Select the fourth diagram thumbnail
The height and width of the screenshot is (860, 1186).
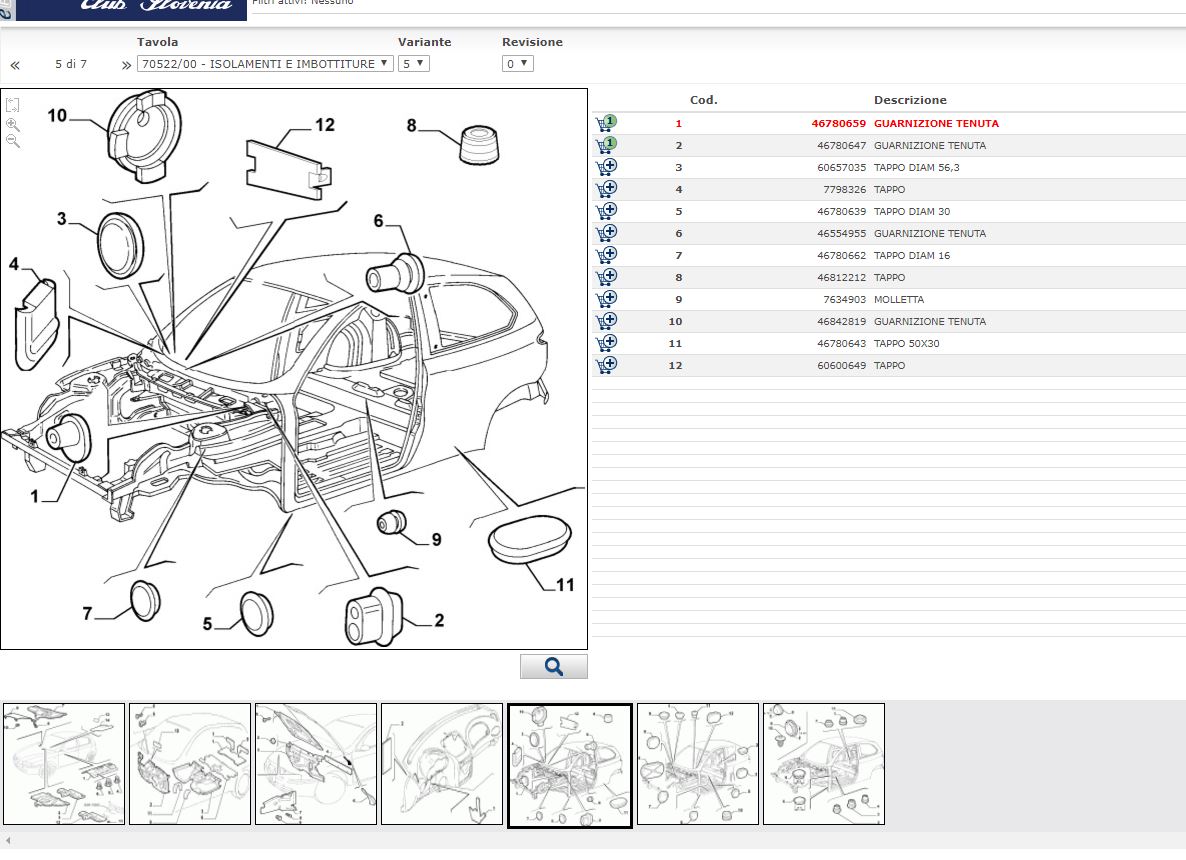pyautogui.click(x=442, y=764)
